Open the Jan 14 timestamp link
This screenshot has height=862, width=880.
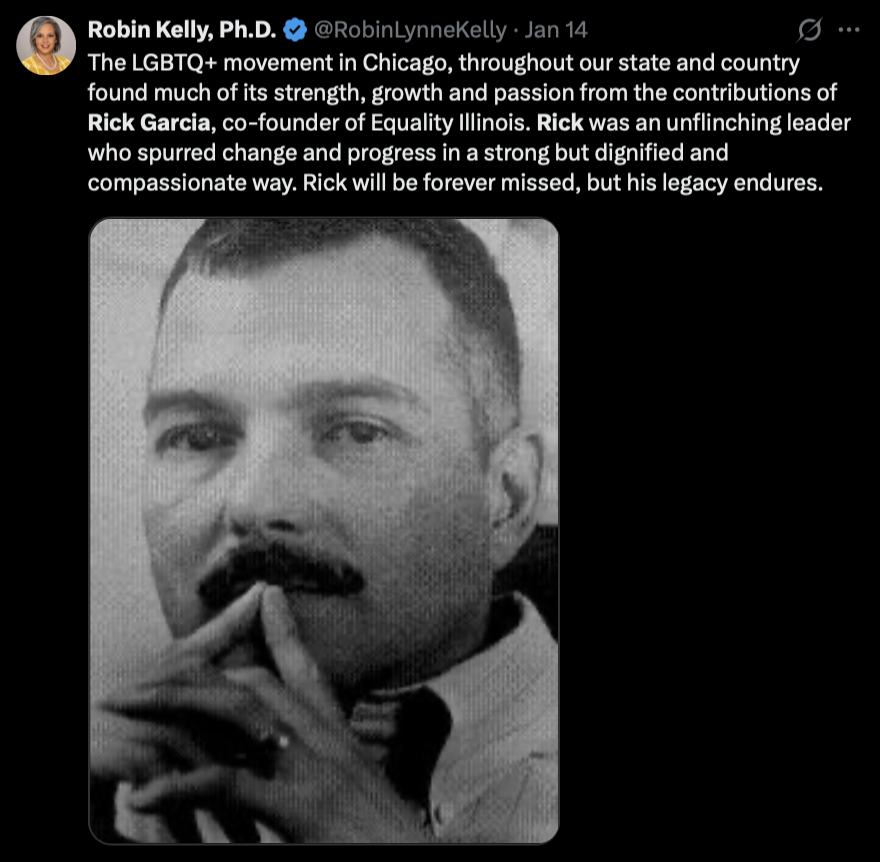tap(546, 31)
